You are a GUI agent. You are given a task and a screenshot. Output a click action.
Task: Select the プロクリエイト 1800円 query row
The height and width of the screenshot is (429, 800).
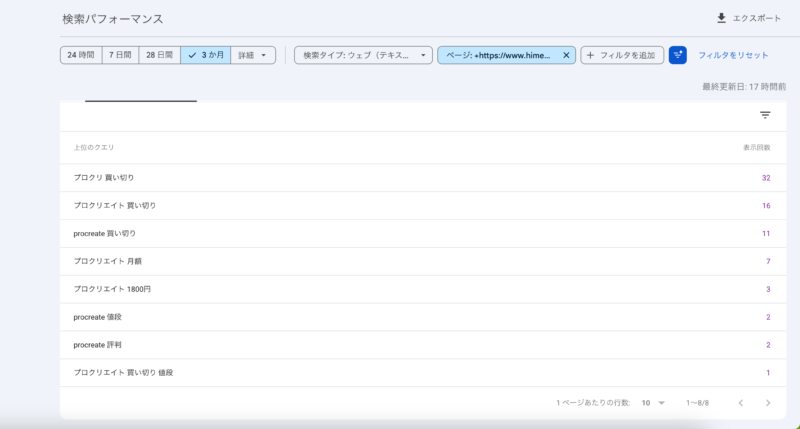pyautogui.click(x=422, y=289)
